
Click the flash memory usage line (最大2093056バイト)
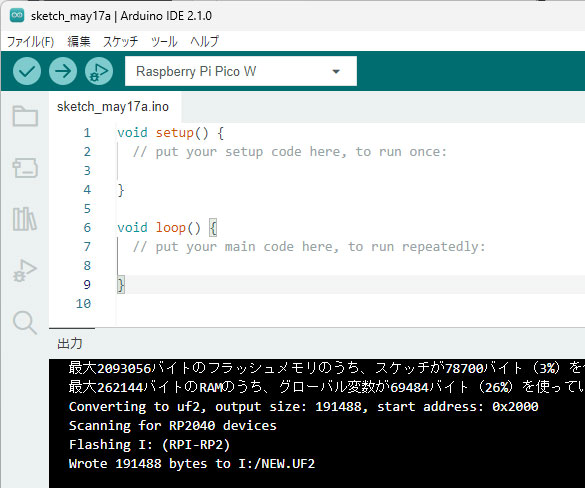pos(326,369)
